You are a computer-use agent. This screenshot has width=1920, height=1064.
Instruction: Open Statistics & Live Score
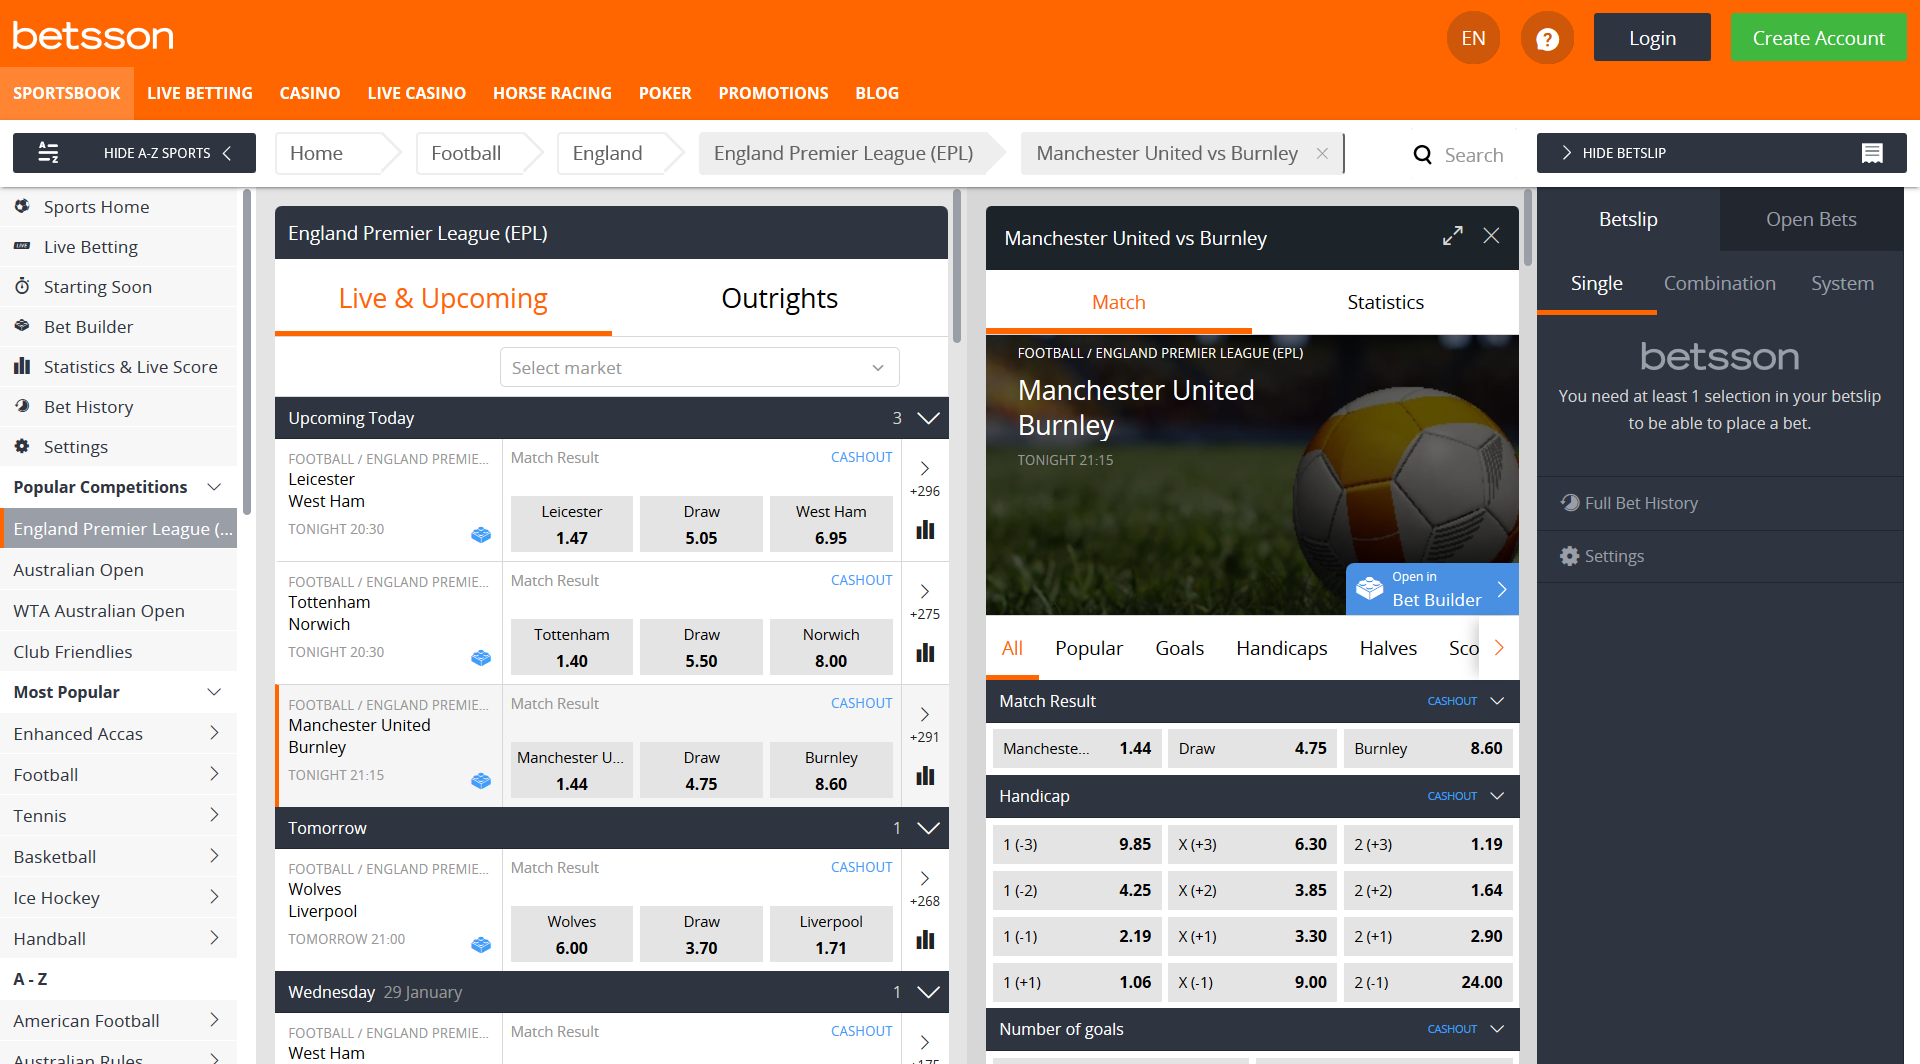coord(119,367)
